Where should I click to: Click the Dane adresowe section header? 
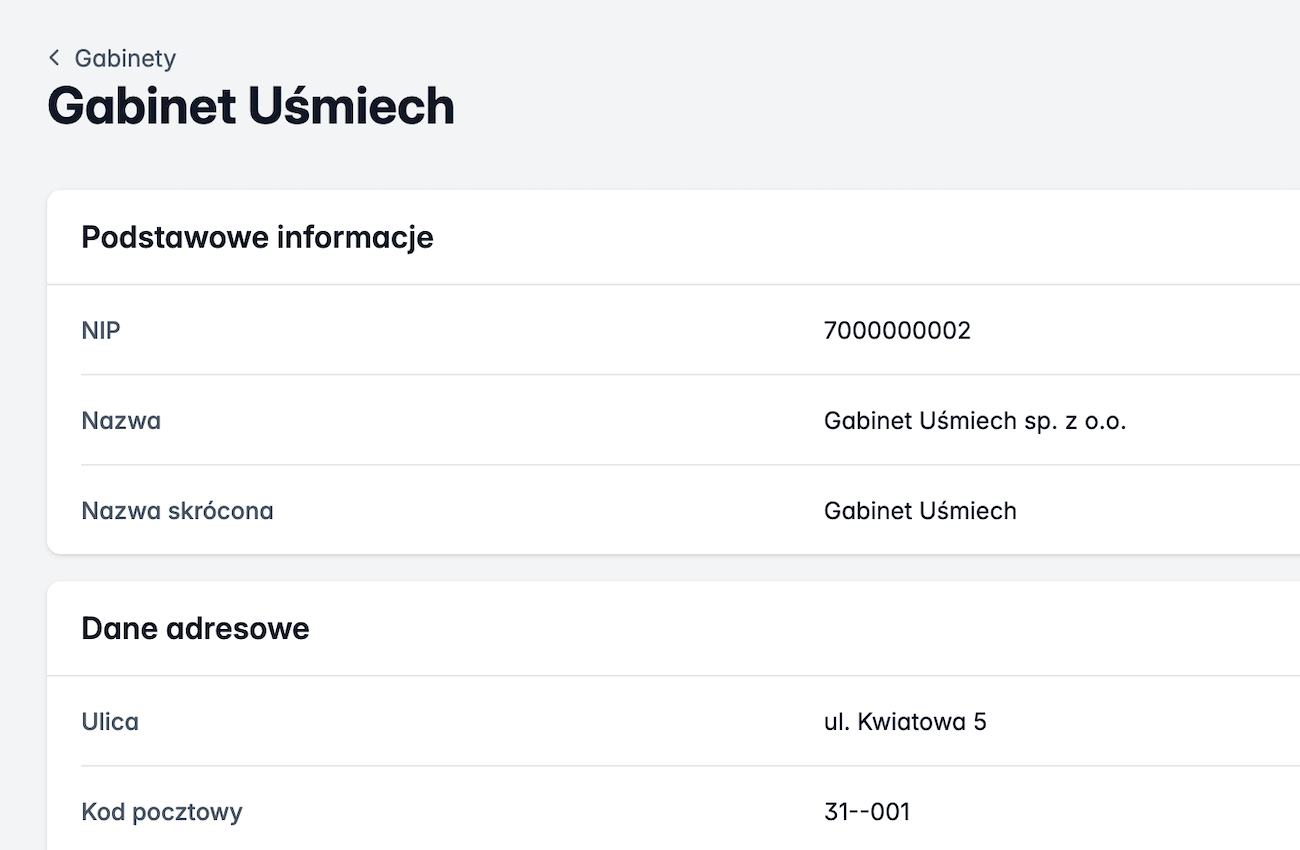(x=195, y=628)
